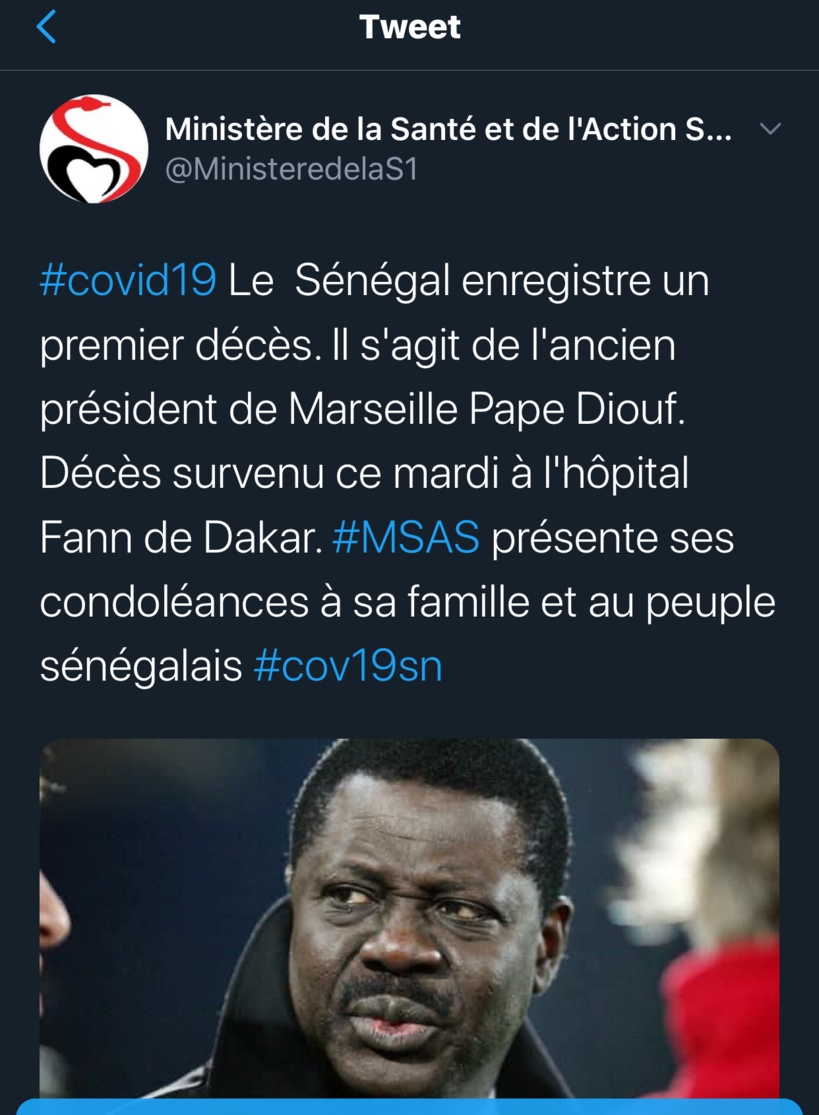Click the truncated account display name

[450, 129]
